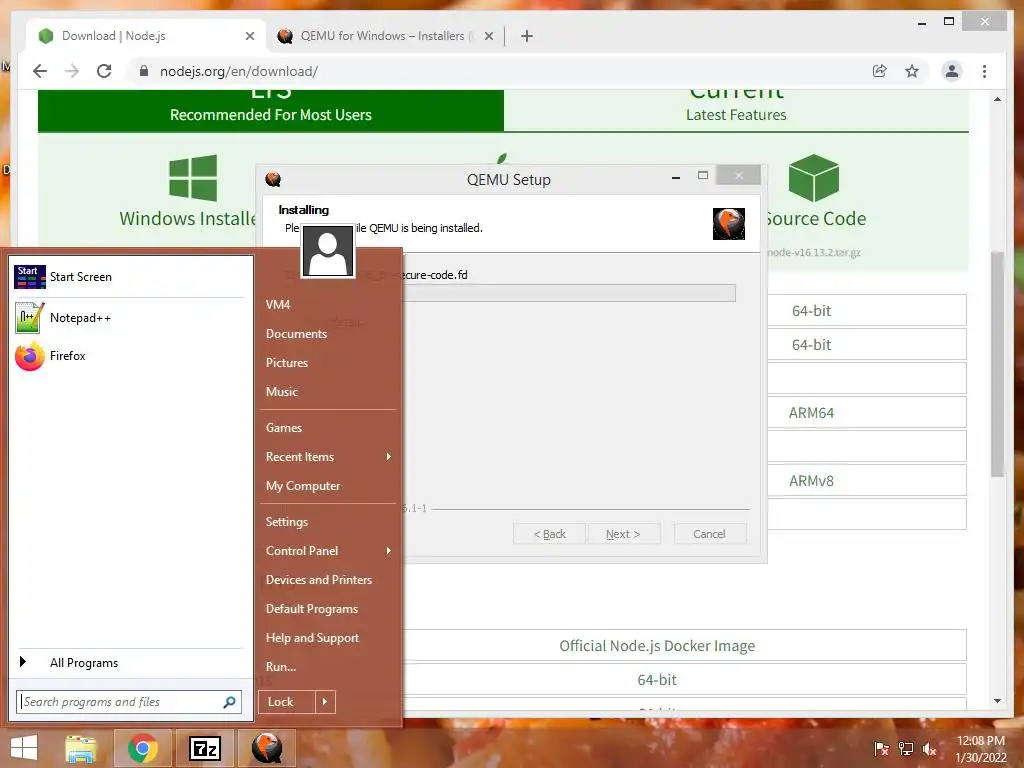
Task: Reload the Node.js page
Action: [x=104, y=71]
